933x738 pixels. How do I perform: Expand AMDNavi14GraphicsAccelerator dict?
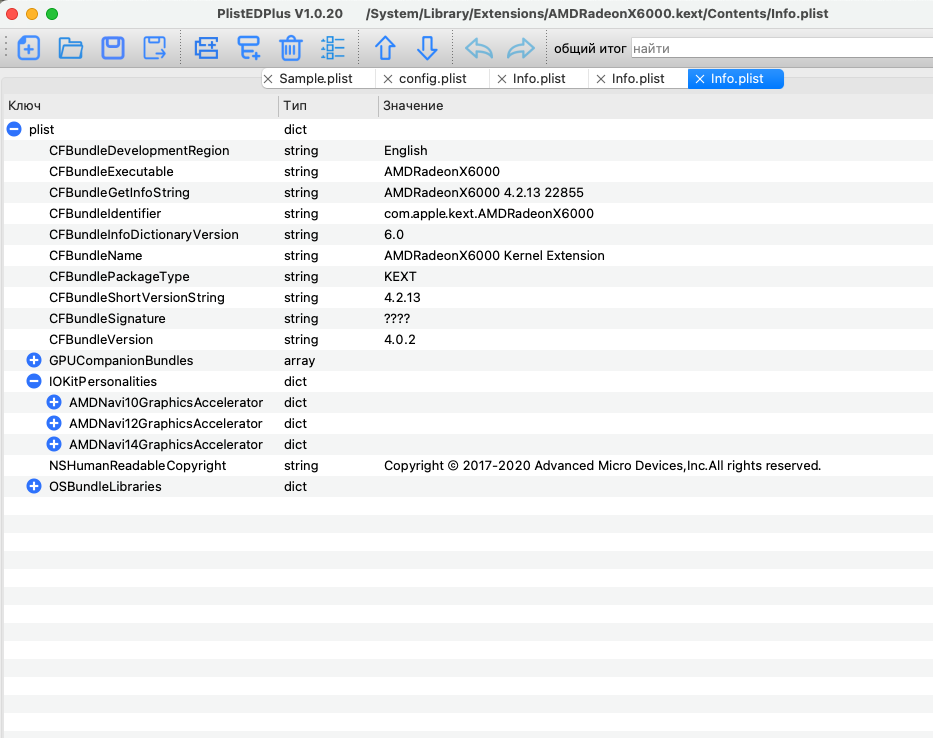54,444
